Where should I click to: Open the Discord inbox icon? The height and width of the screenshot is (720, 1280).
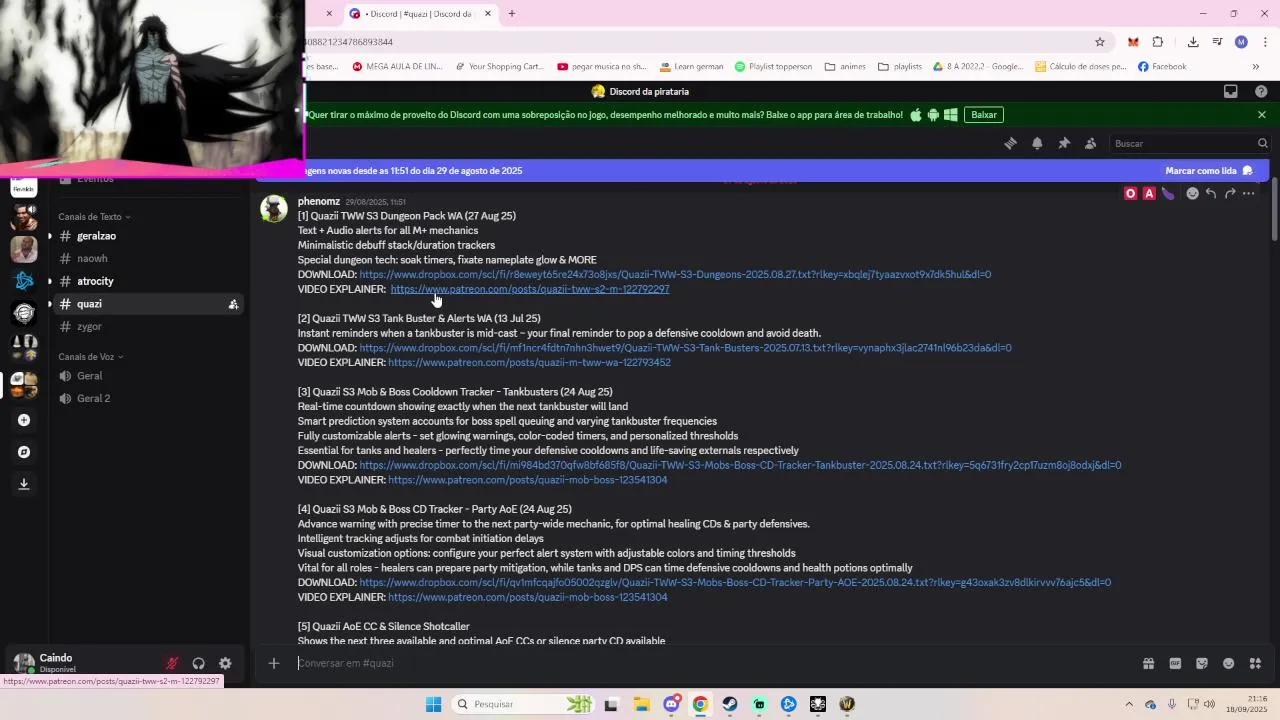[x=1231, y=91]
